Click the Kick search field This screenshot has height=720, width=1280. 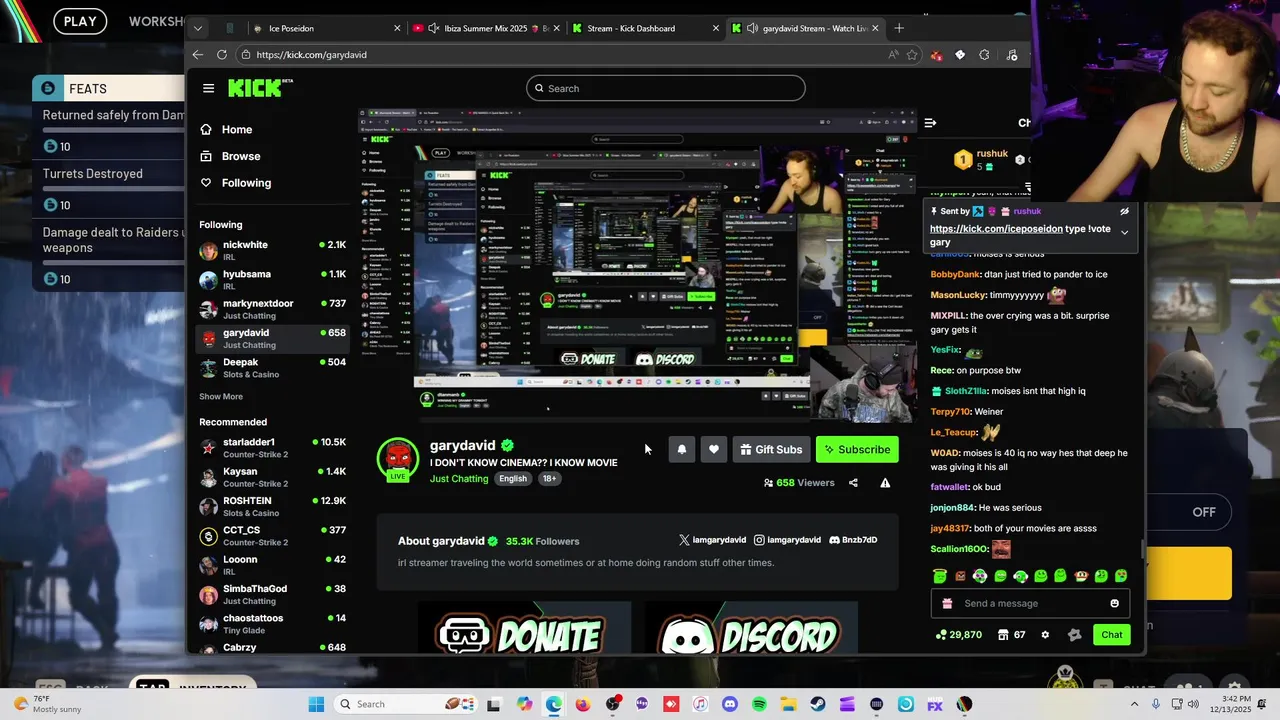click(665, 88)
